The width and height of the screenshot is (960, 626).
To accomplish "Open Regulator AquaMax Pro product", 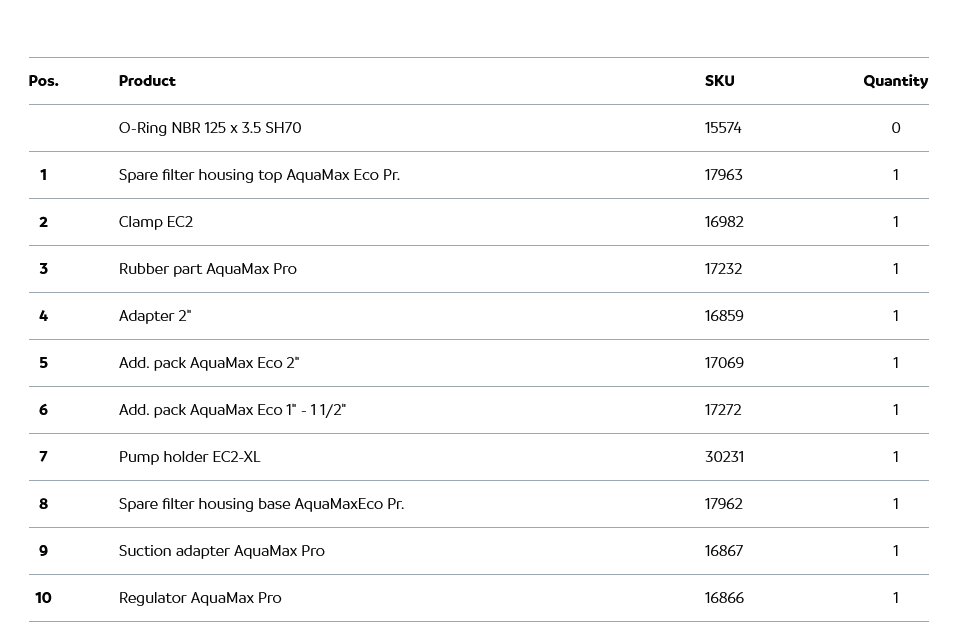I will [200, 598].
